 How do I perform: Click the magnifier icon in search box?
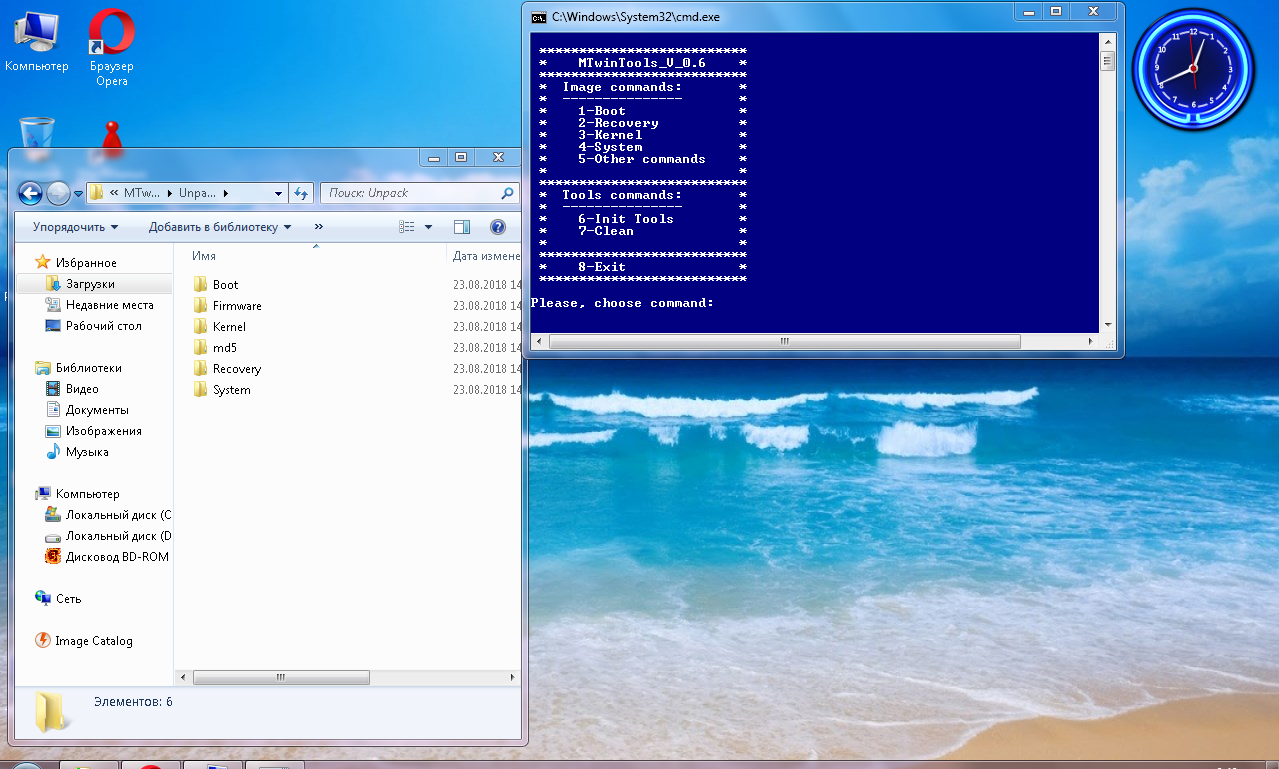507,193
